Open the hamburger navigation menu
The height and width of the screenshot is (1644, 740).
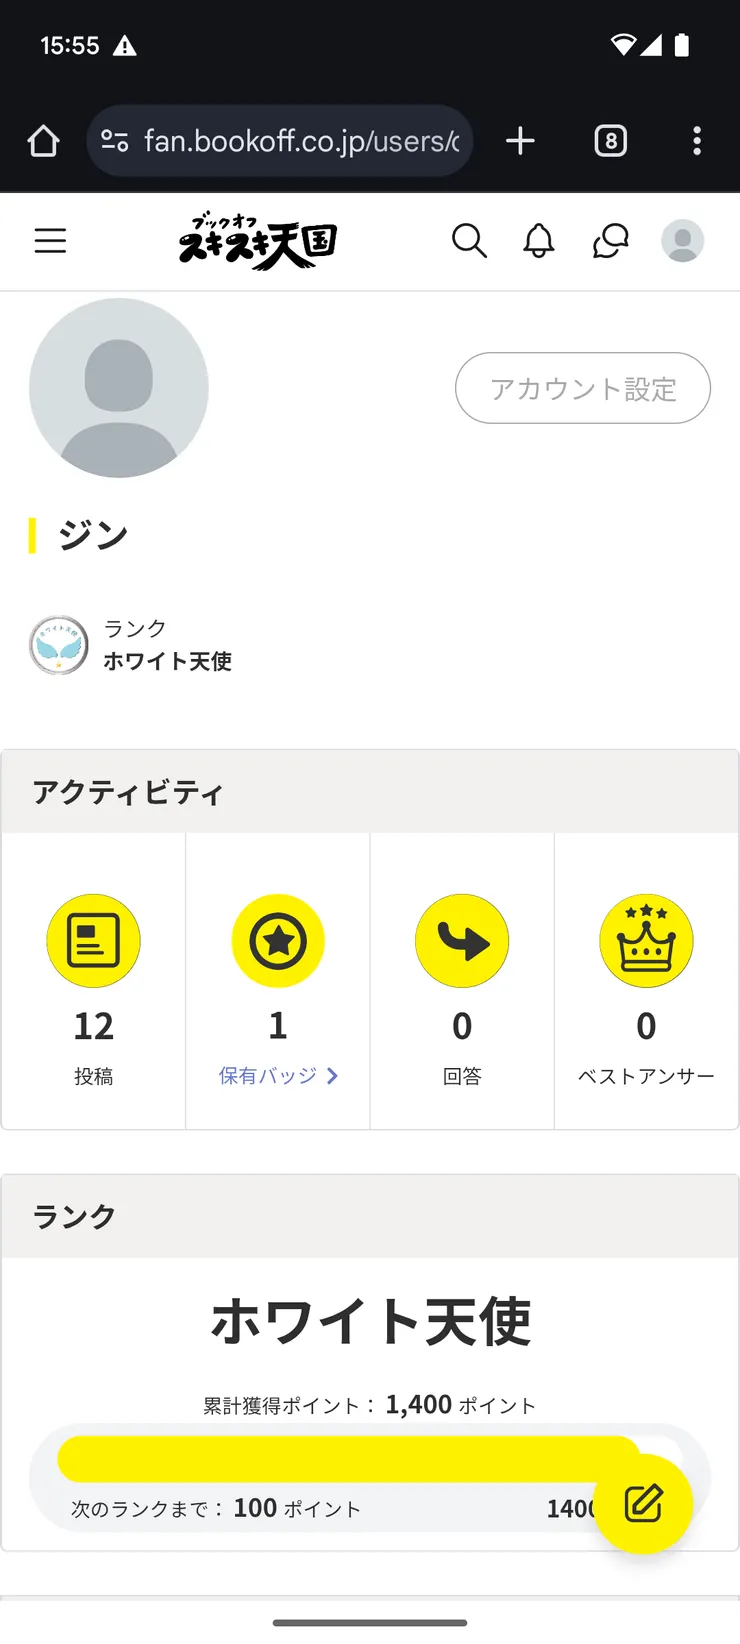(x=50, y=241)
